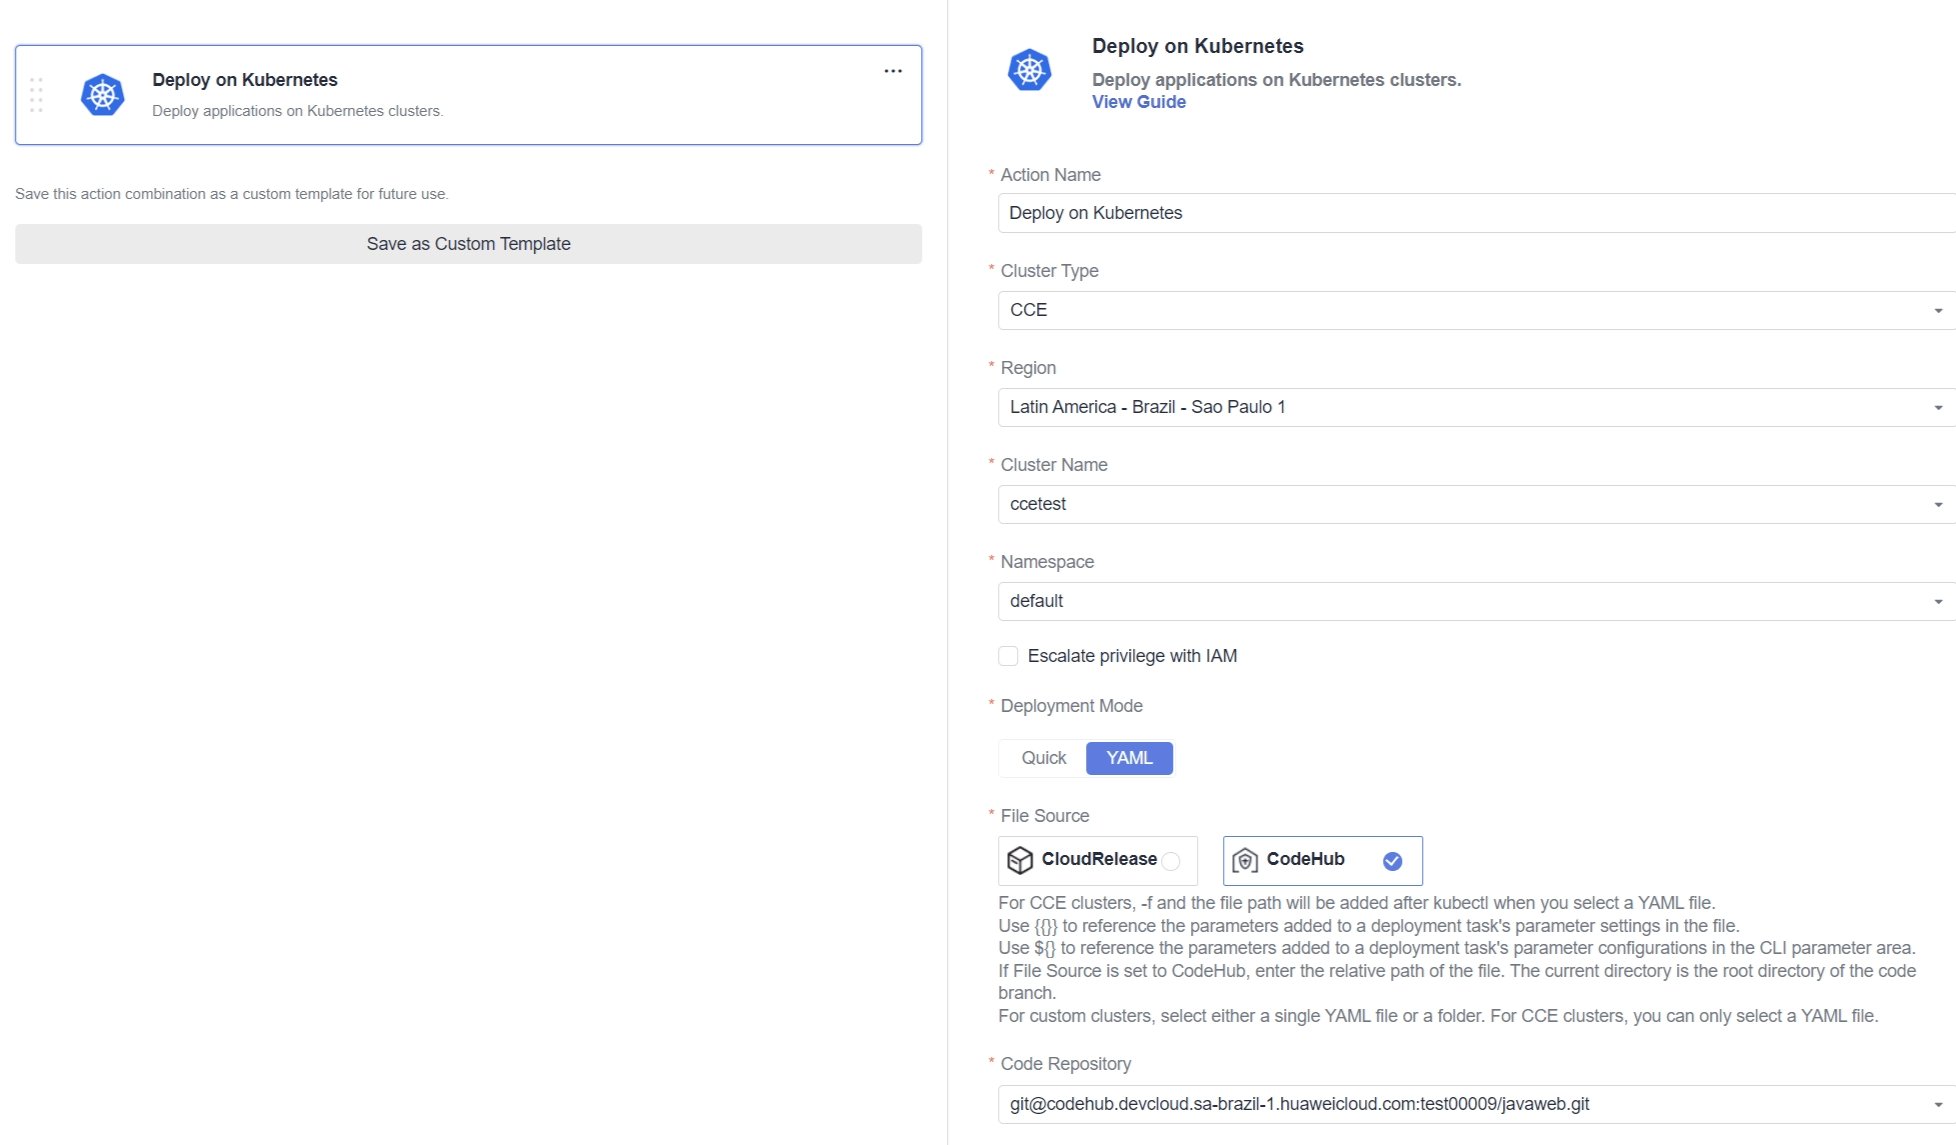This screenshot has width=1956, height=1145.
Task: Select the YAML deployment mode tab
Action: tap(1129, 758)
